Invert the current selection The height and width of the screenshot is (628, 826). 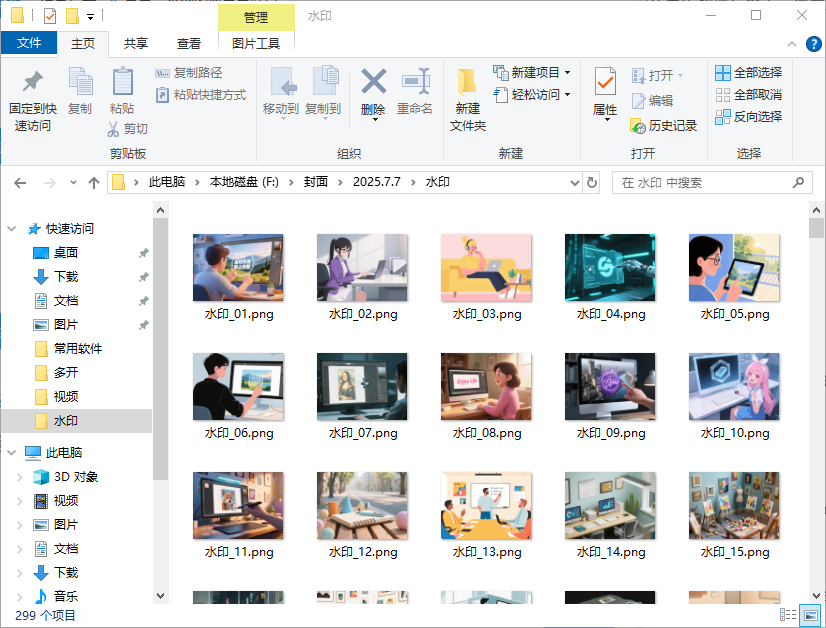747,115
